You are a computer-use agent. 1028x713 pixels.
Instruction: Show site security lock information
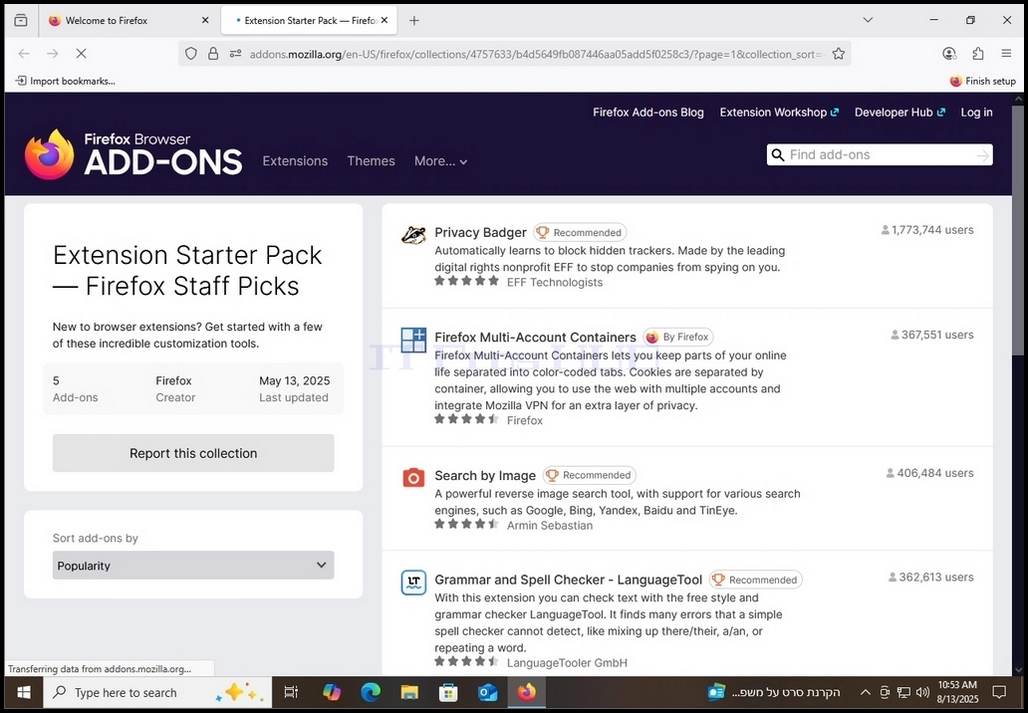[213, 54]
